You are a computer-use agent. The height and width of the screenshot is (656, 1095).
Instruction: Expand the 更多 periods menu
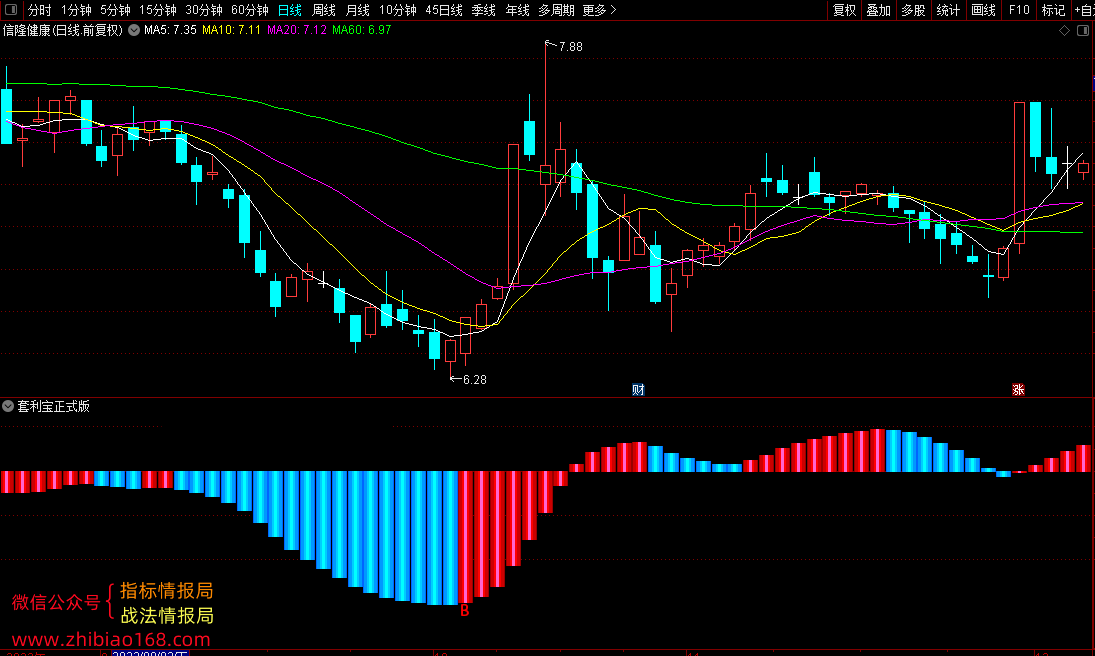pos(599,10)
